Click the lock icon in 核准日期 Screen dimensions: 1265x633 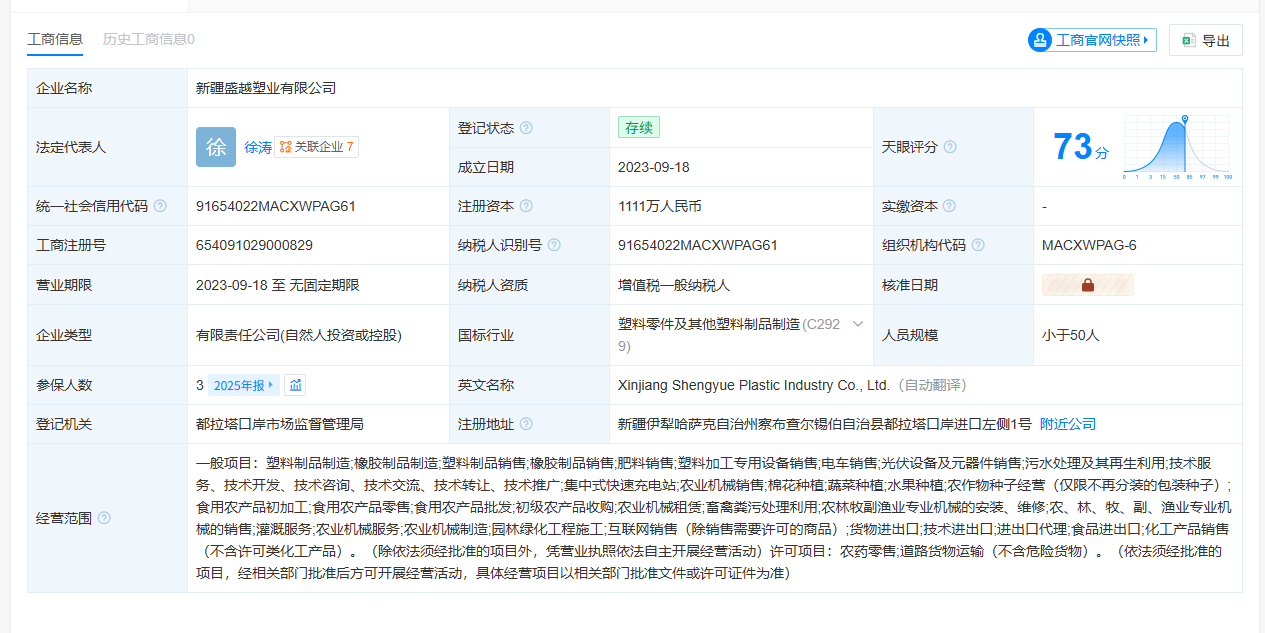click(1087, 285)
